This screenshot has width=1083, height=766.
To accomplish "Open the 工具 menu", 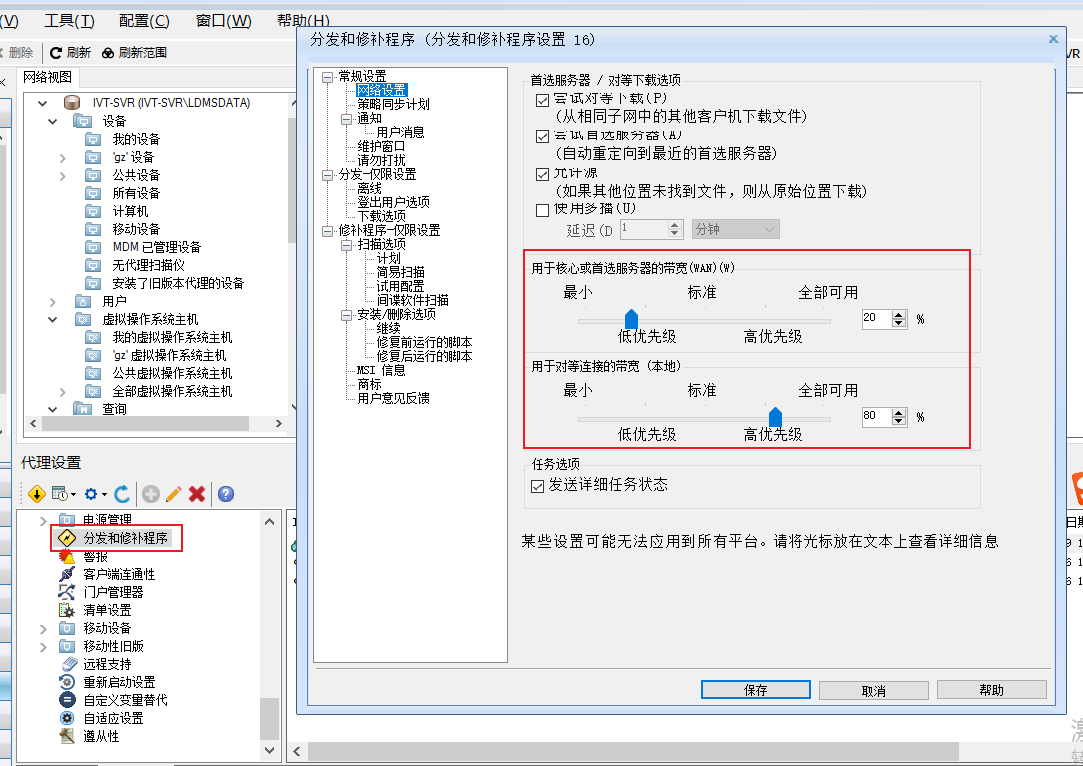I will (x=70, y=21).
